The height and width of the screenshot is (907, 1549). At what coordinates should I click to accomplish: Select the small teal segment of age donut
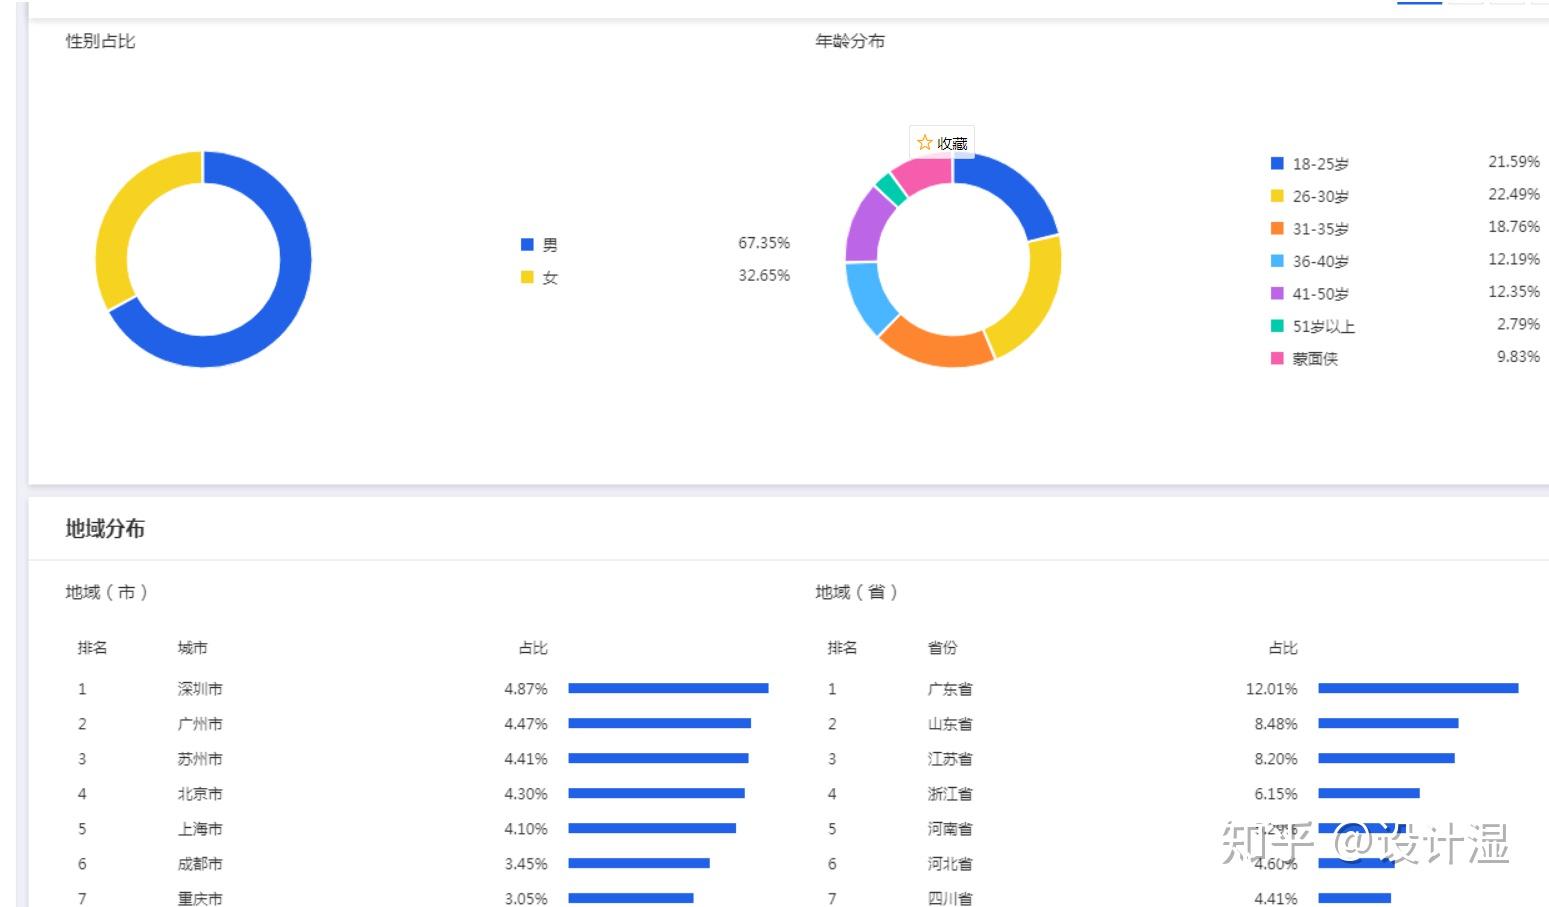pyautogui.click(x=889, y=189)
